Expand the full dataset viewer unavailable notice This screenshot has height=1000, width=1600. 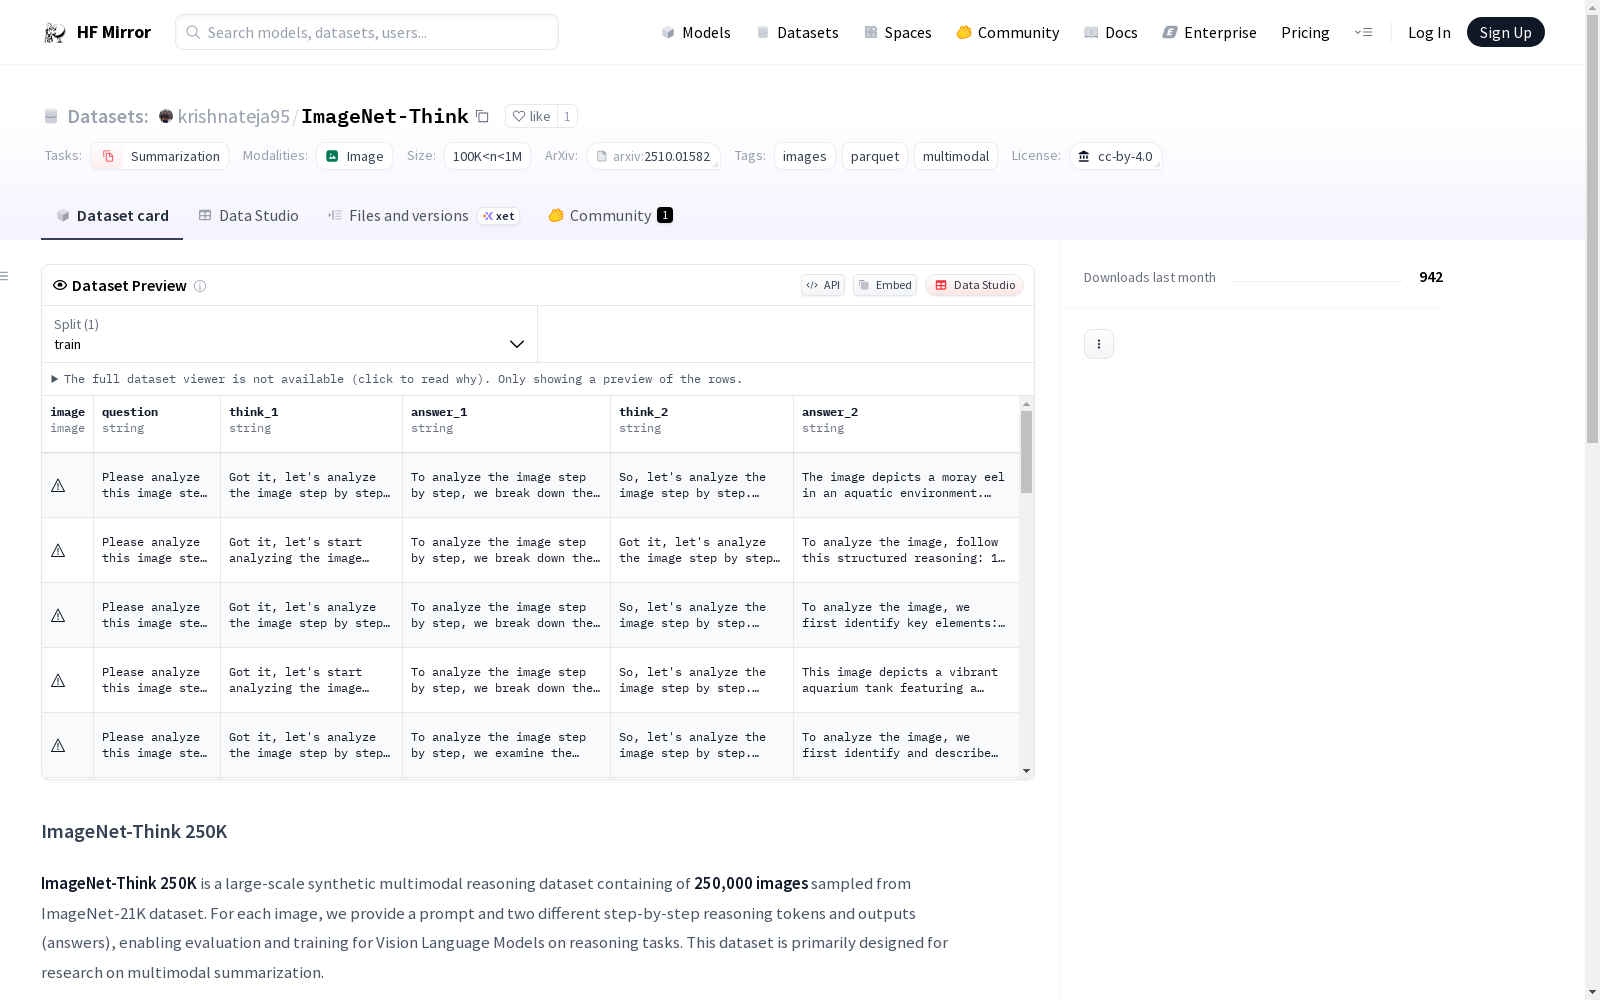click(x=397, y=379)
